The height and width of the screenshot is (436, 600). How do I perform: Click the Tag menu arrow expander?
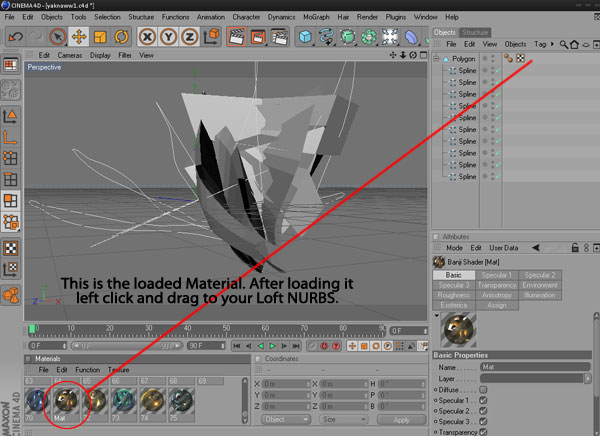(552, 44)
